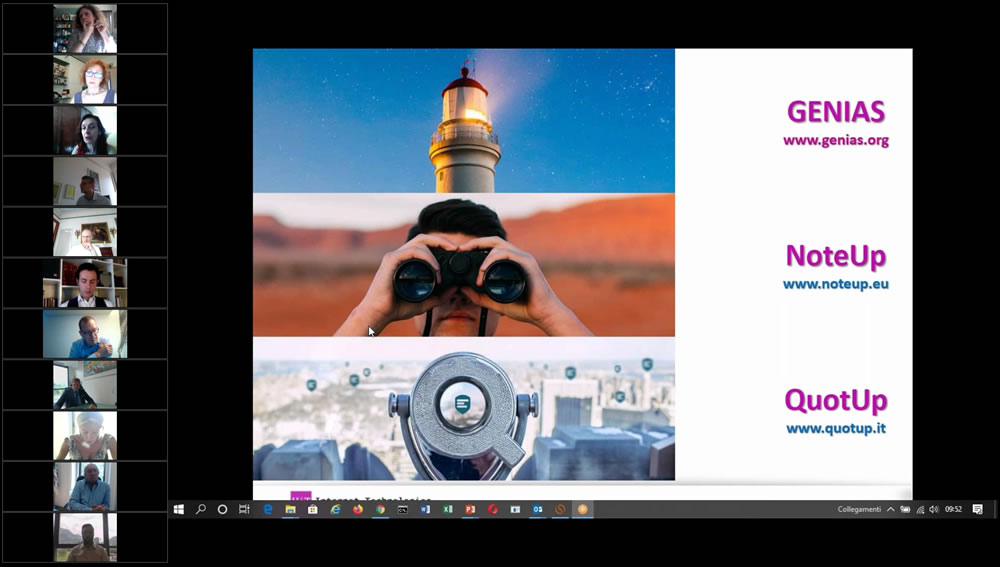1000x567 pixels.
Task: Open Command Prompt from the taskbar
Action: [x=402, y=509]
